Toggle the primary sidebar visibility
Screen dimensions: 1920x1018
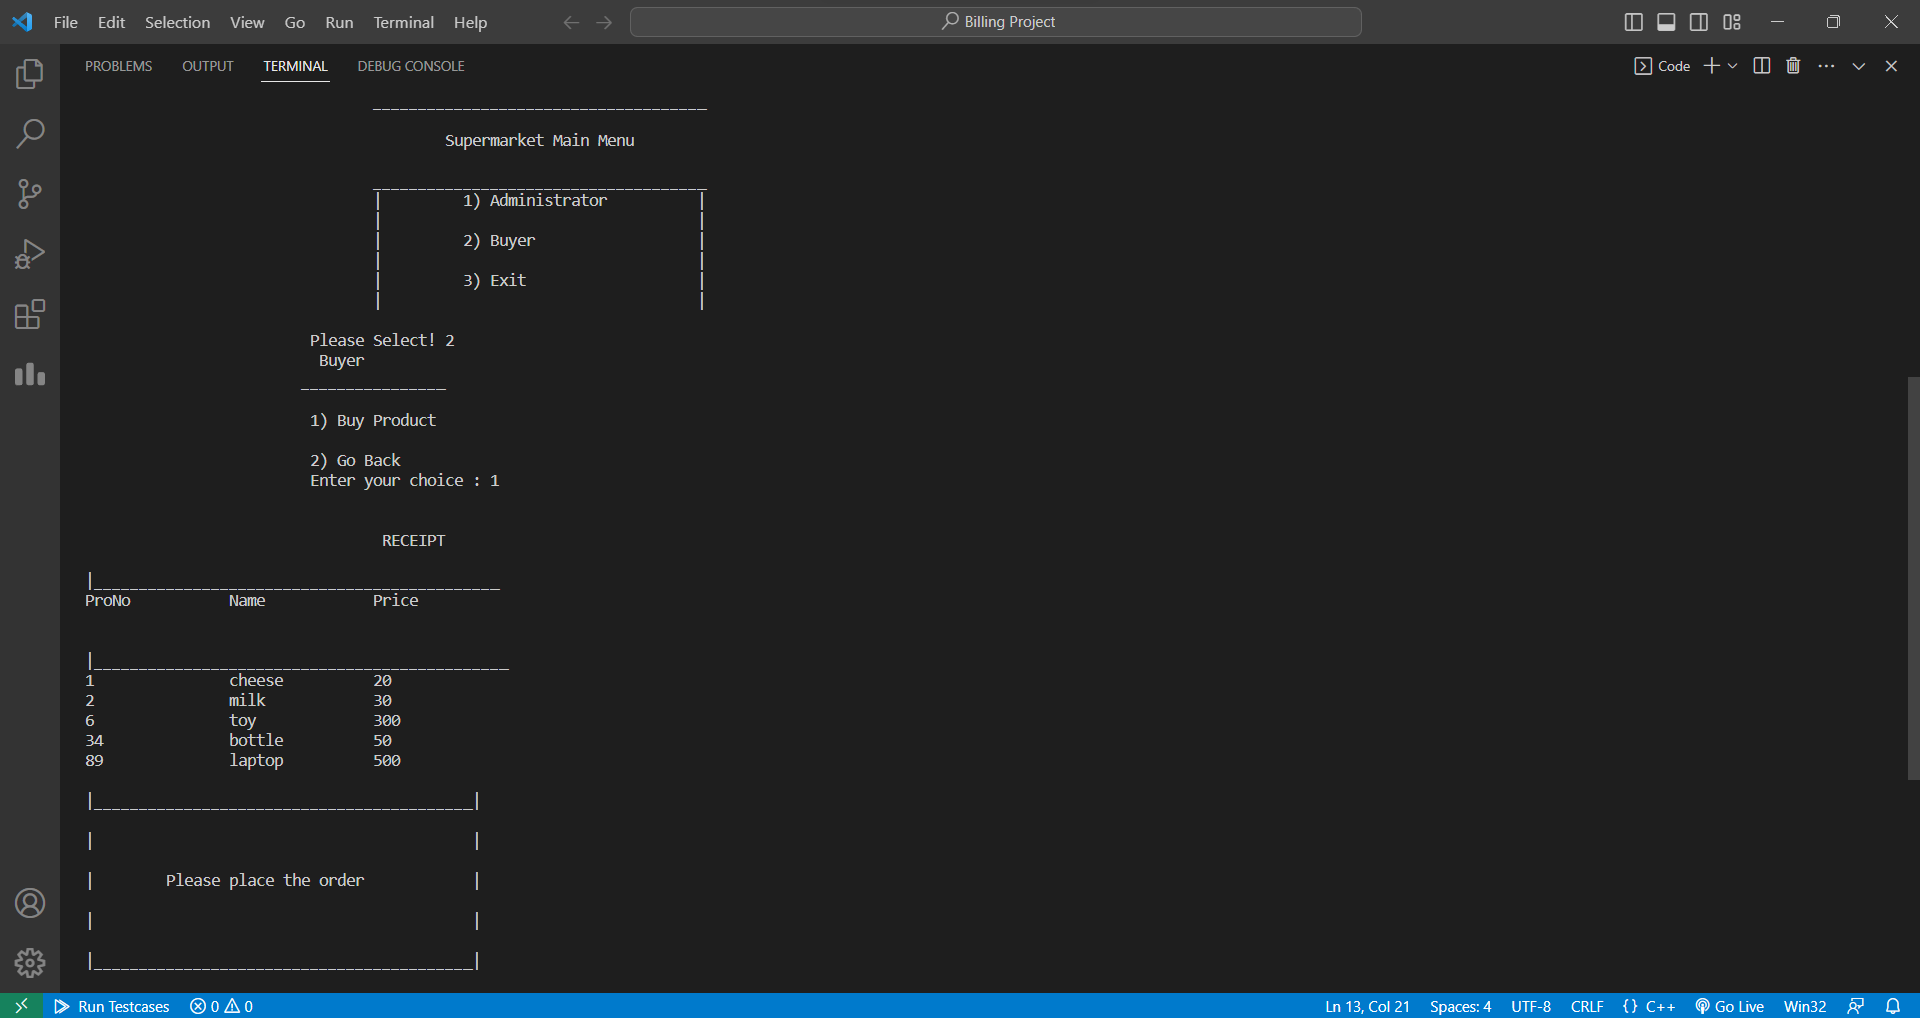[x=1634, y=21]
